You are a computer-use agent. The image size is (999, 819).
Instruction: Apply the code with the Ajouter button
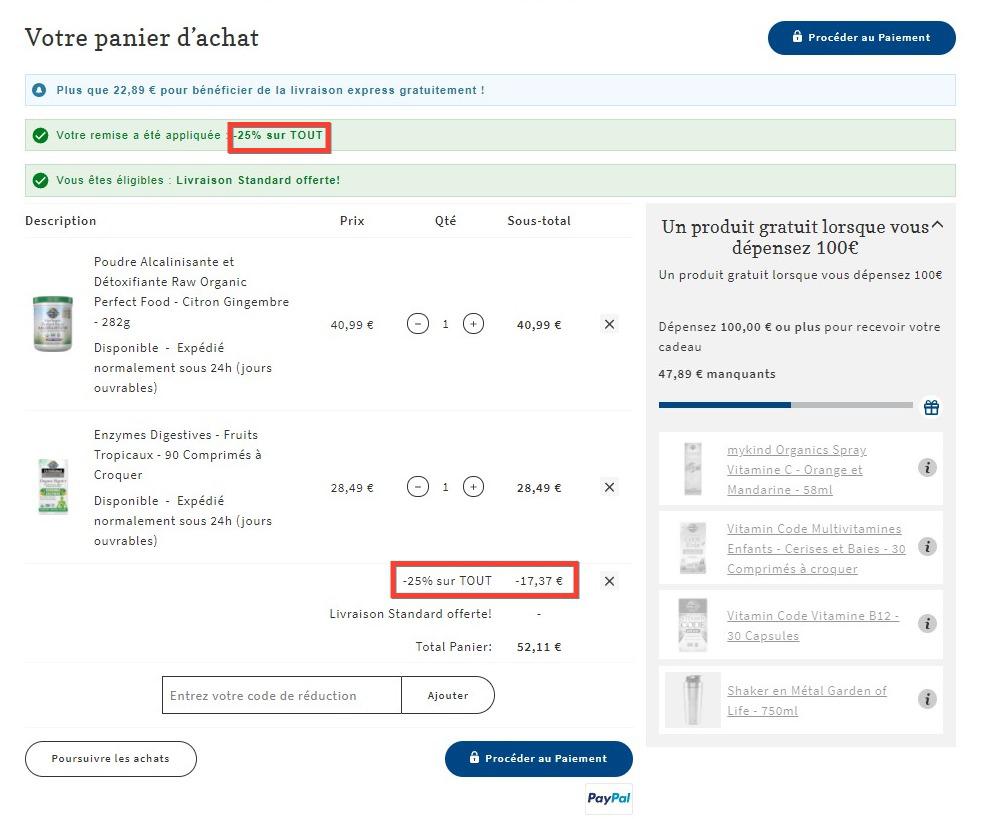(448, 695)
